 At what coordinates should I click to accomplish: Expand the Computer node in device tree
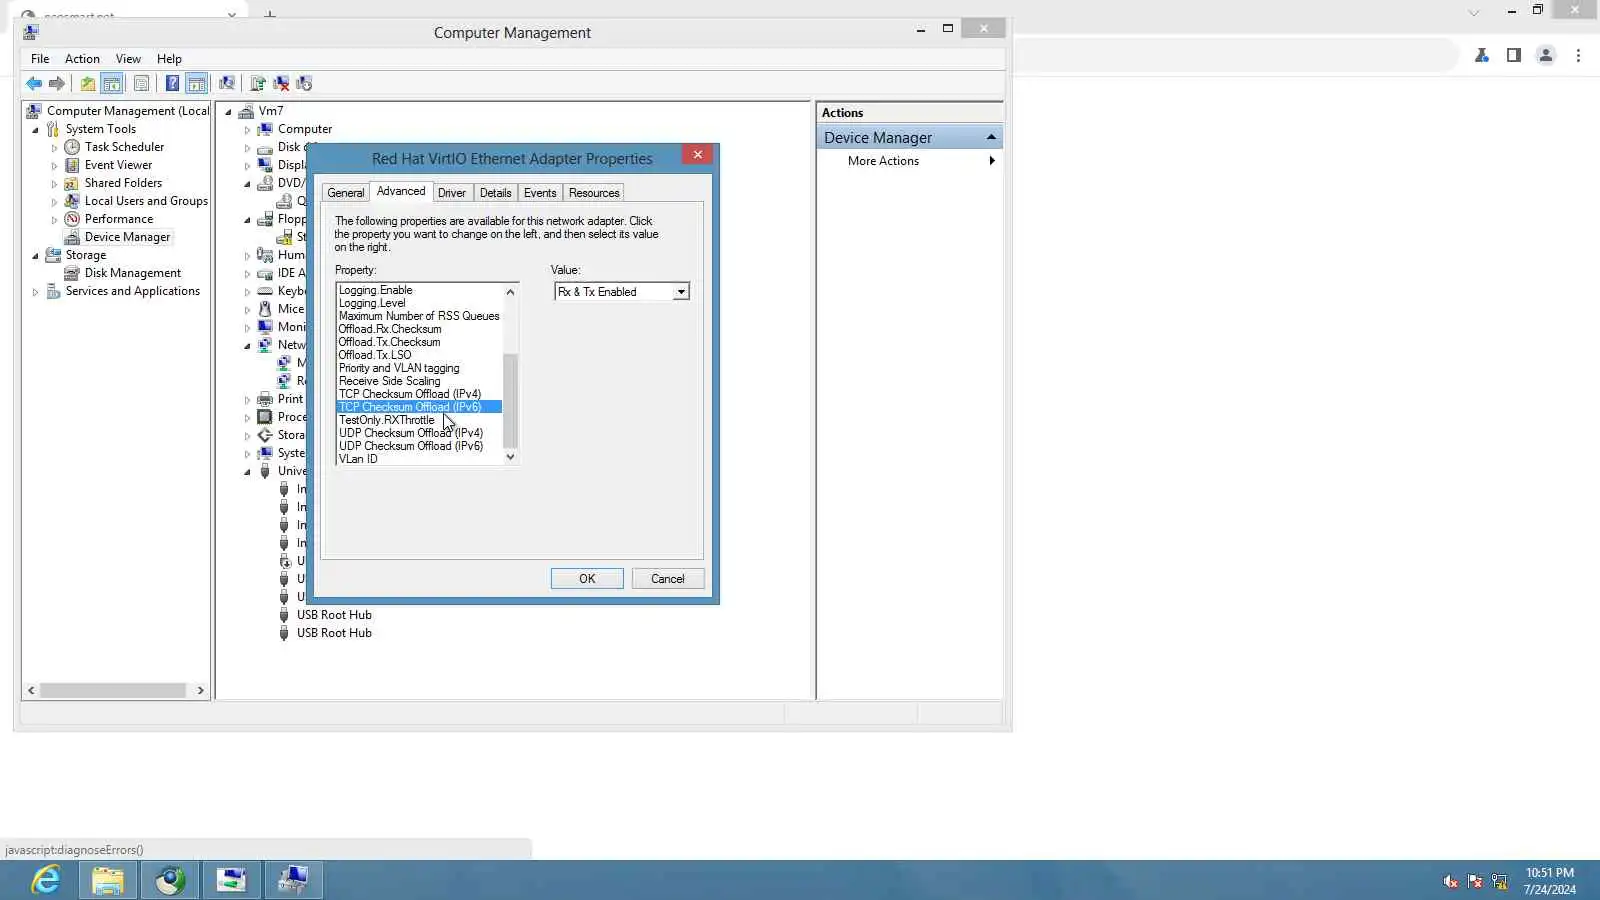(247, 130)
